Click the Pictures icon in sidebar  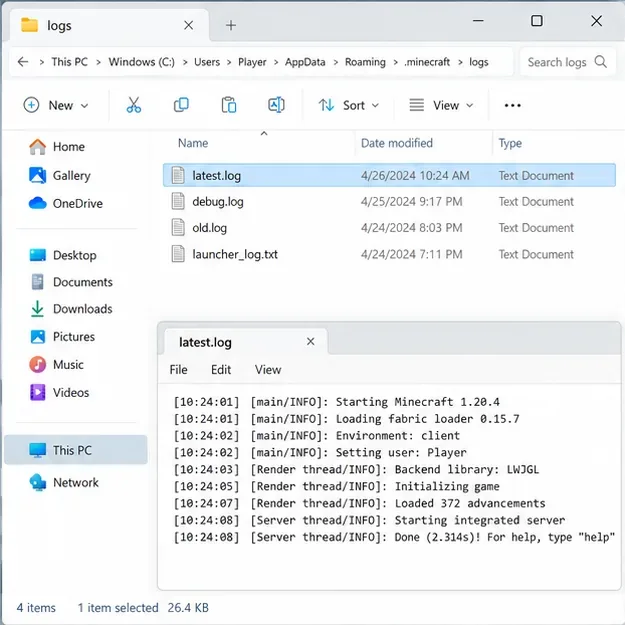pos(38,337)
